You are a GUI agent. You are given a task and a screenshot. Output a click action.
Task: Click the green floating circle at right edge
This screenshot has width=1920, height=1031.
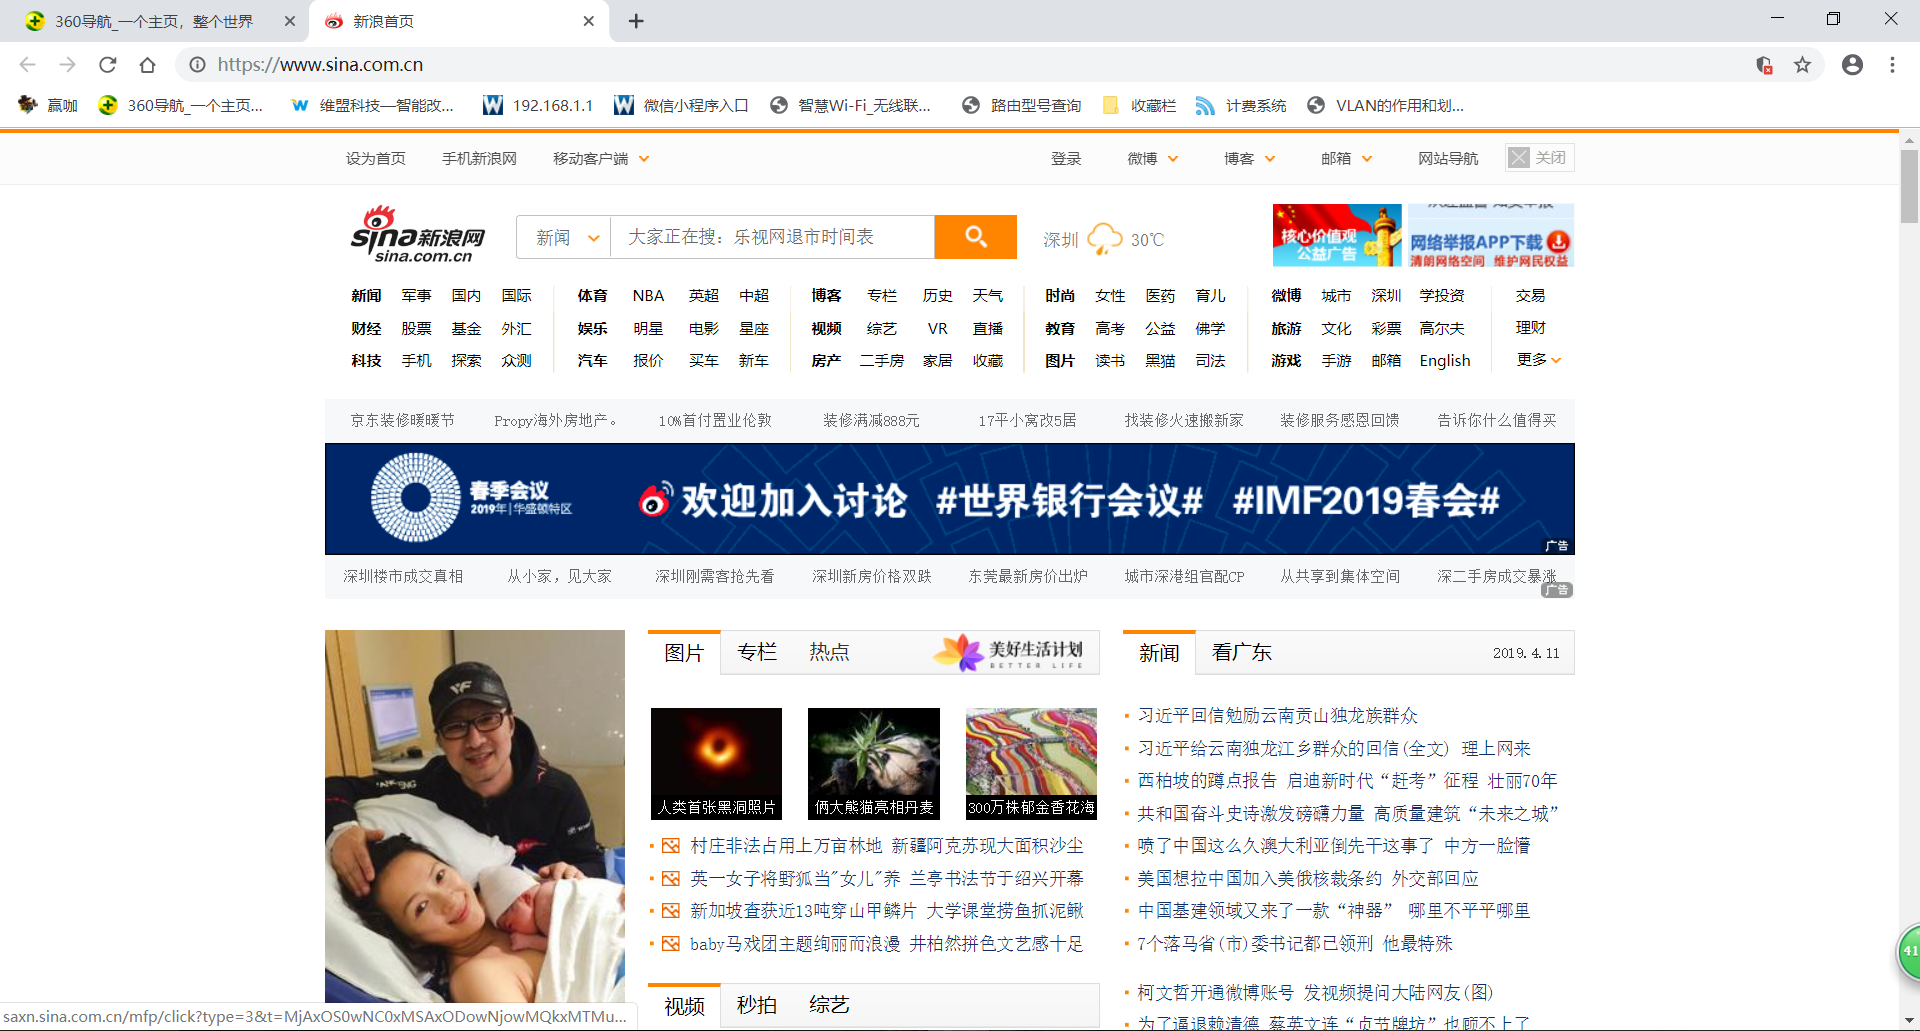pos(1909,952)
